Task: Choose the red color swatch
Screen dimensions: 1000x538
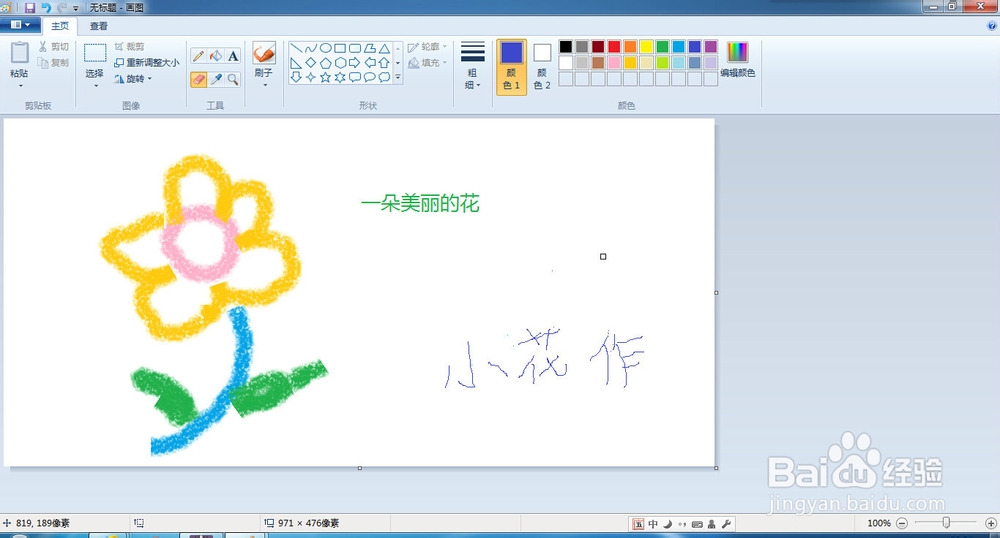Action: click(x=614, y=47)
